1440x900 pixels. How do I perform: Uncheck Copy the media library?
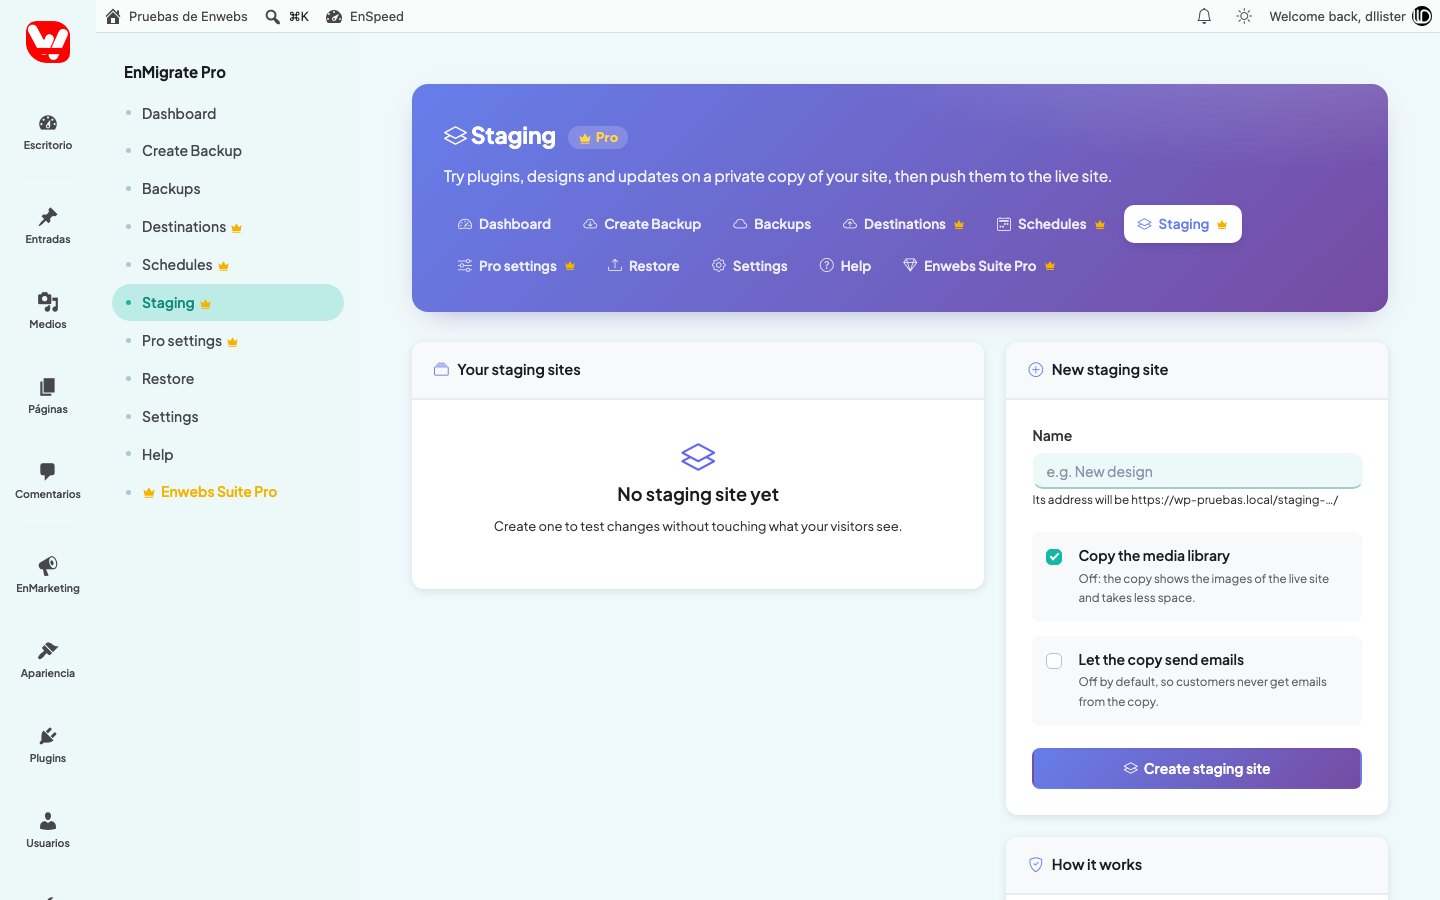pos(1054,557)
